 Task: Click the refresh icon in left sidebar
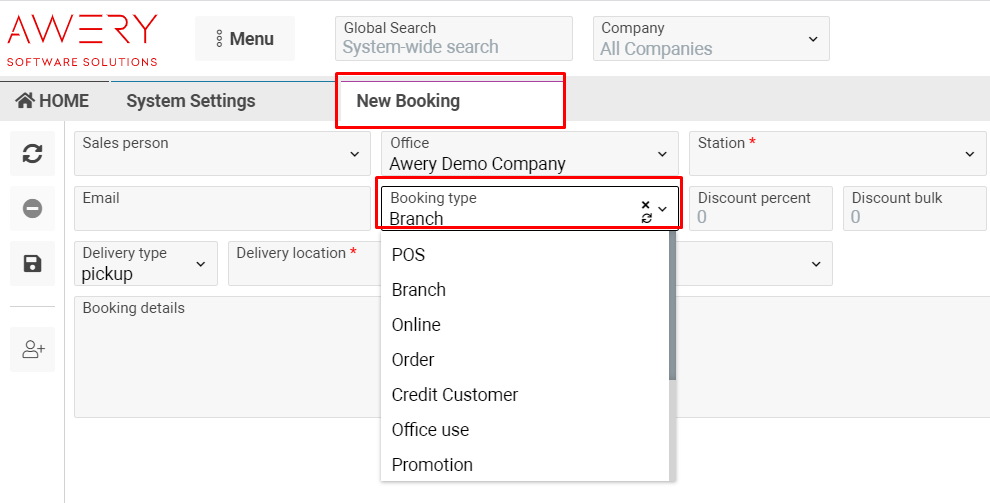(32, 153)
